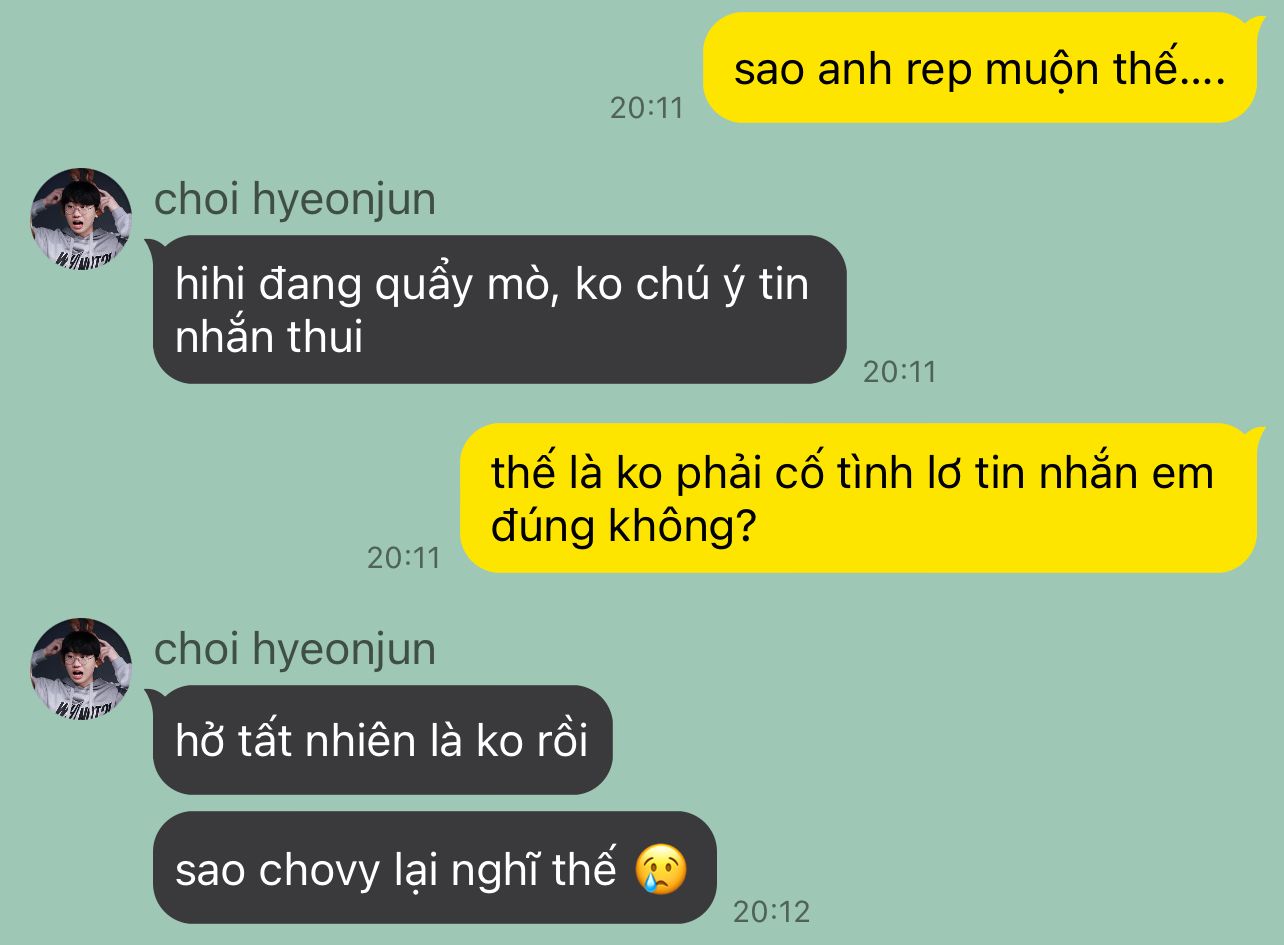1284x945 pixels.
Task: Click the words 'đúng không?' in the yellow bubble
Action: pyautogui.click(x=622, y=526)
